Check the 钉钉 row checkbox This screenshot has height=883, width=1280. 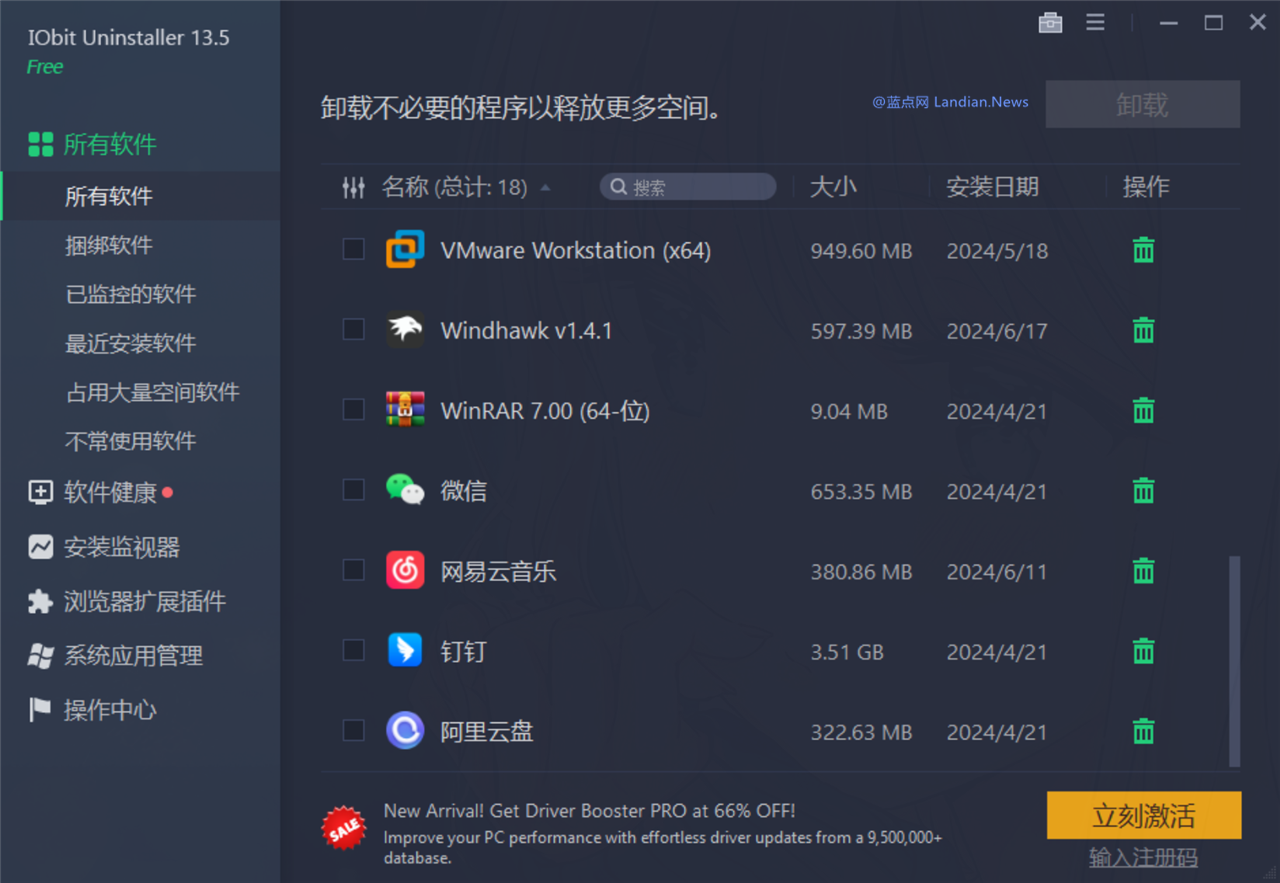click(354, 650)
